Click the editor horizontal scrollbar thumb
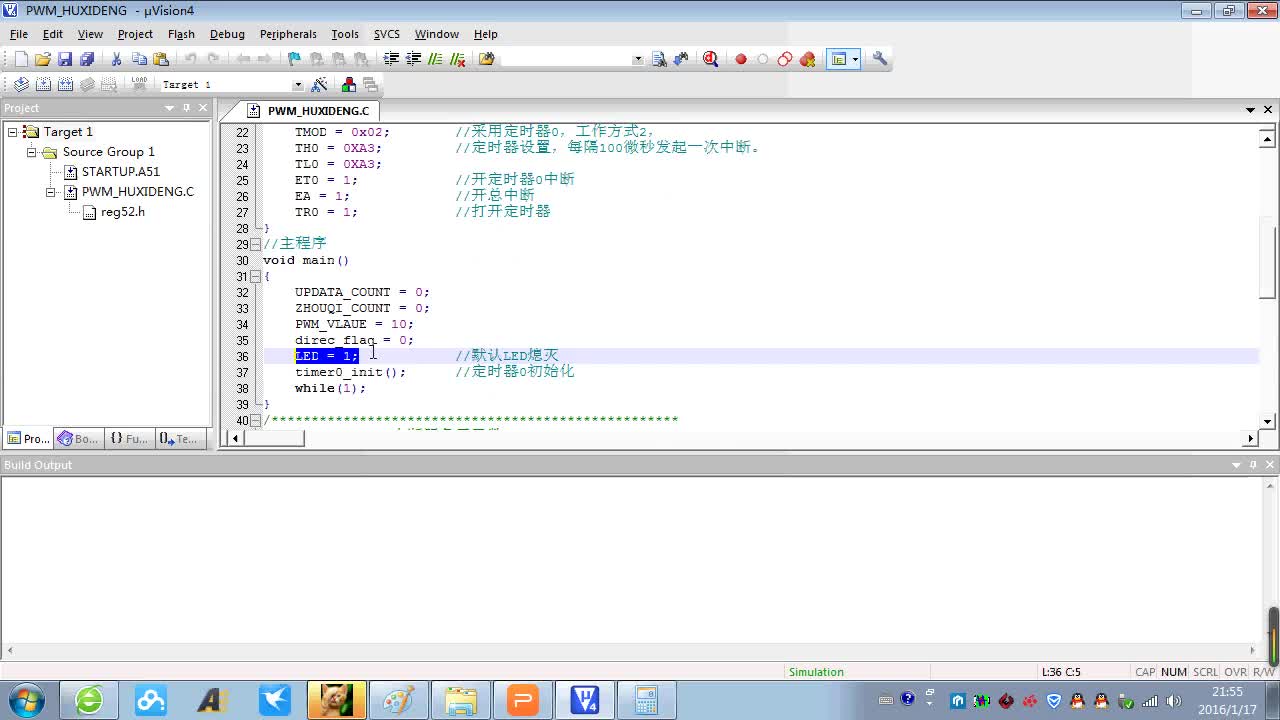Viewport: 1280px width, 720px height. 274,438
